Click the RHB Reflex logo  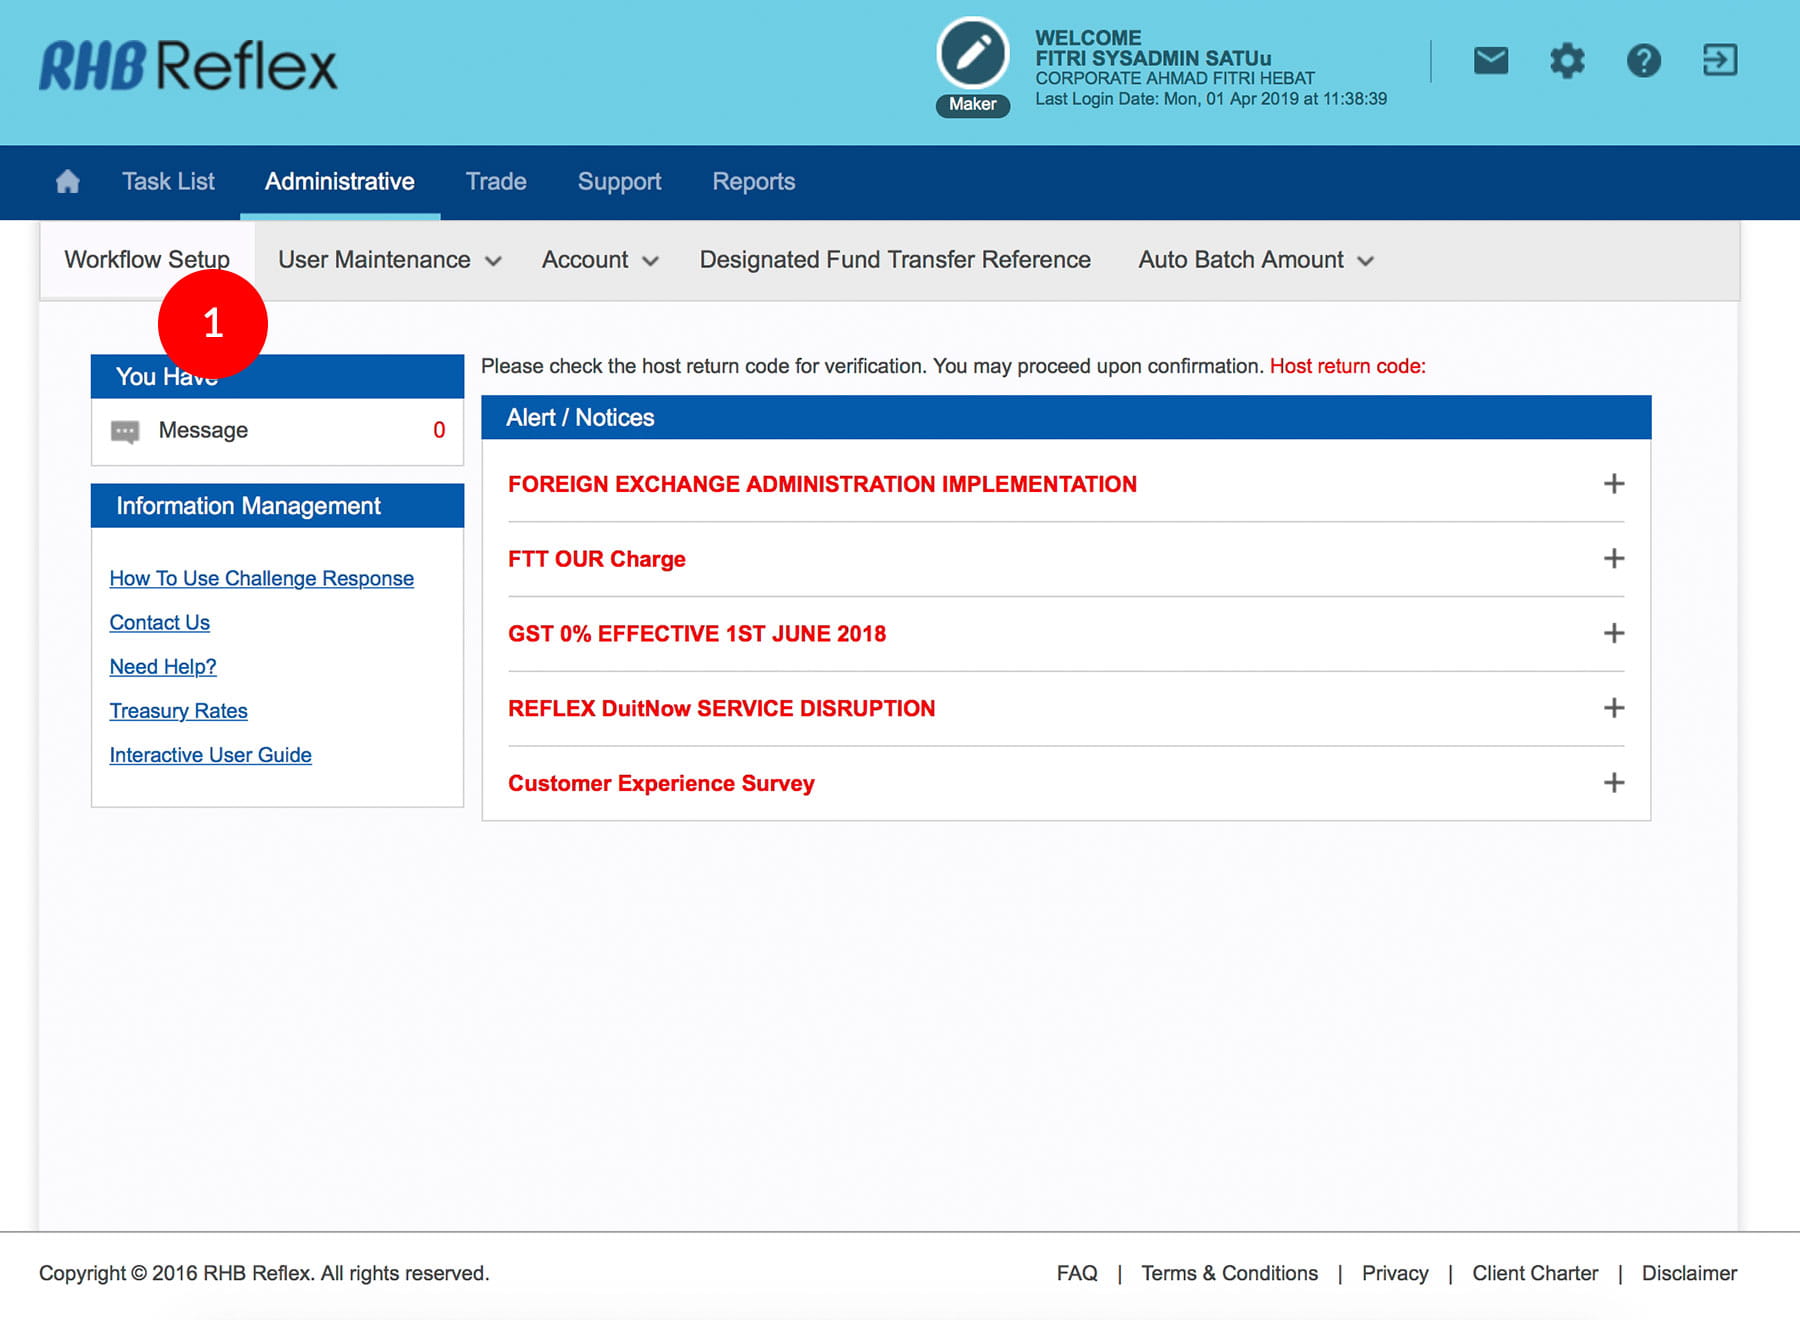[188, 66]
